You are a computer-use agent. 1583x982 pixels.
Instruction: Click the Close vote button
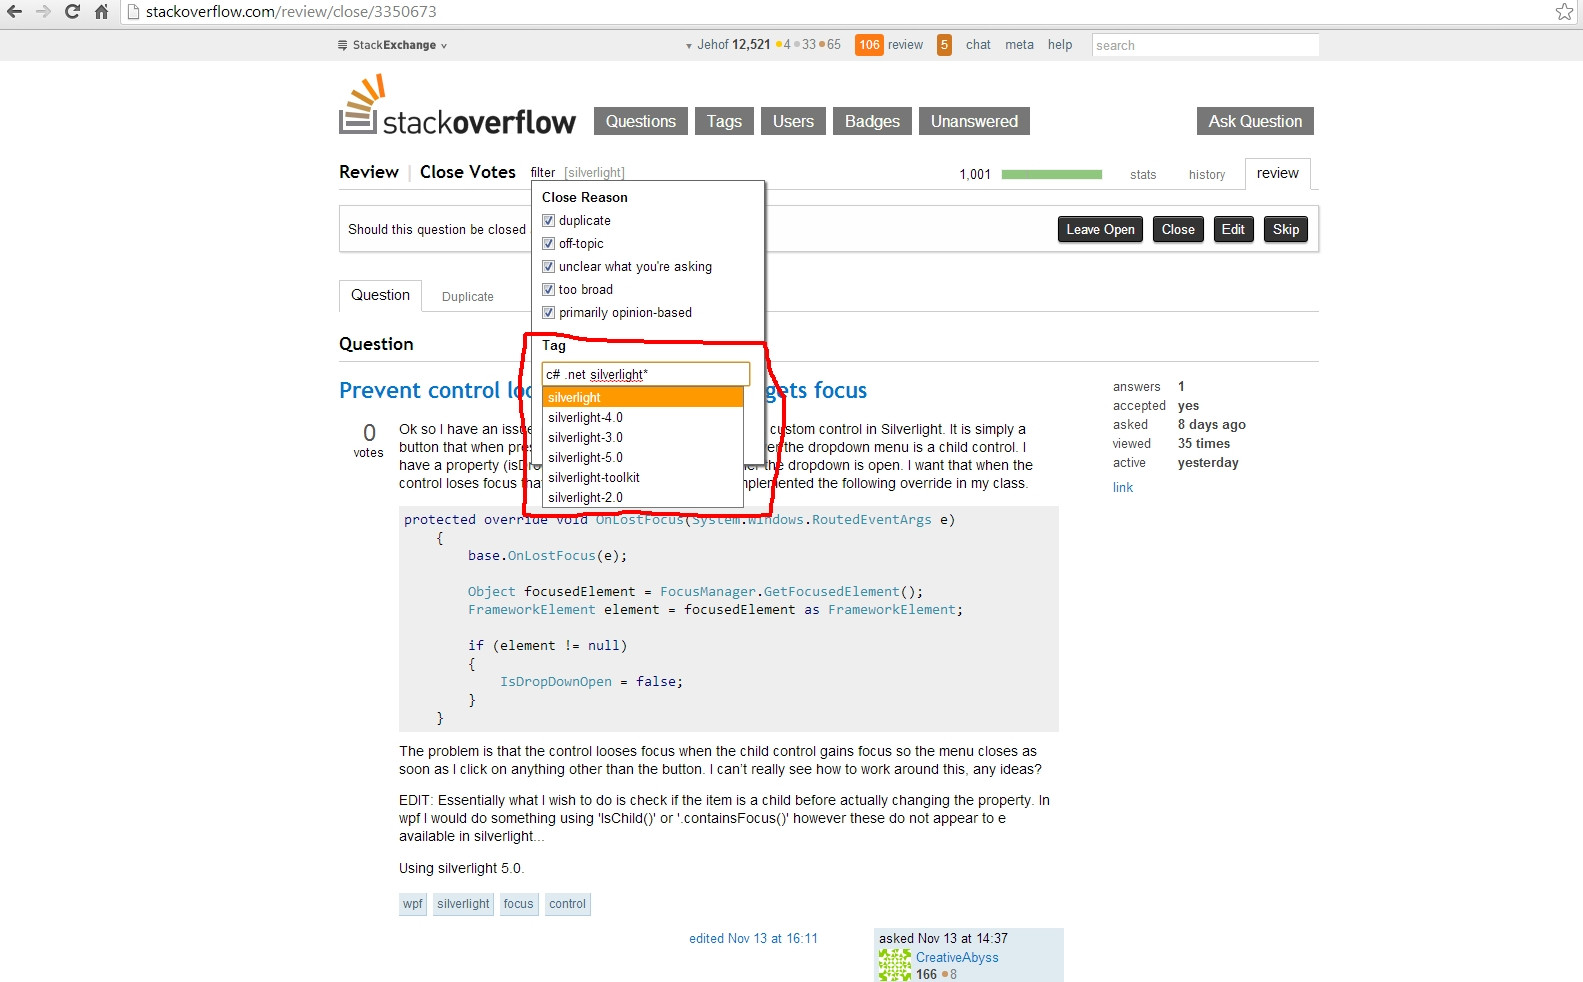tap(1178, 229)
